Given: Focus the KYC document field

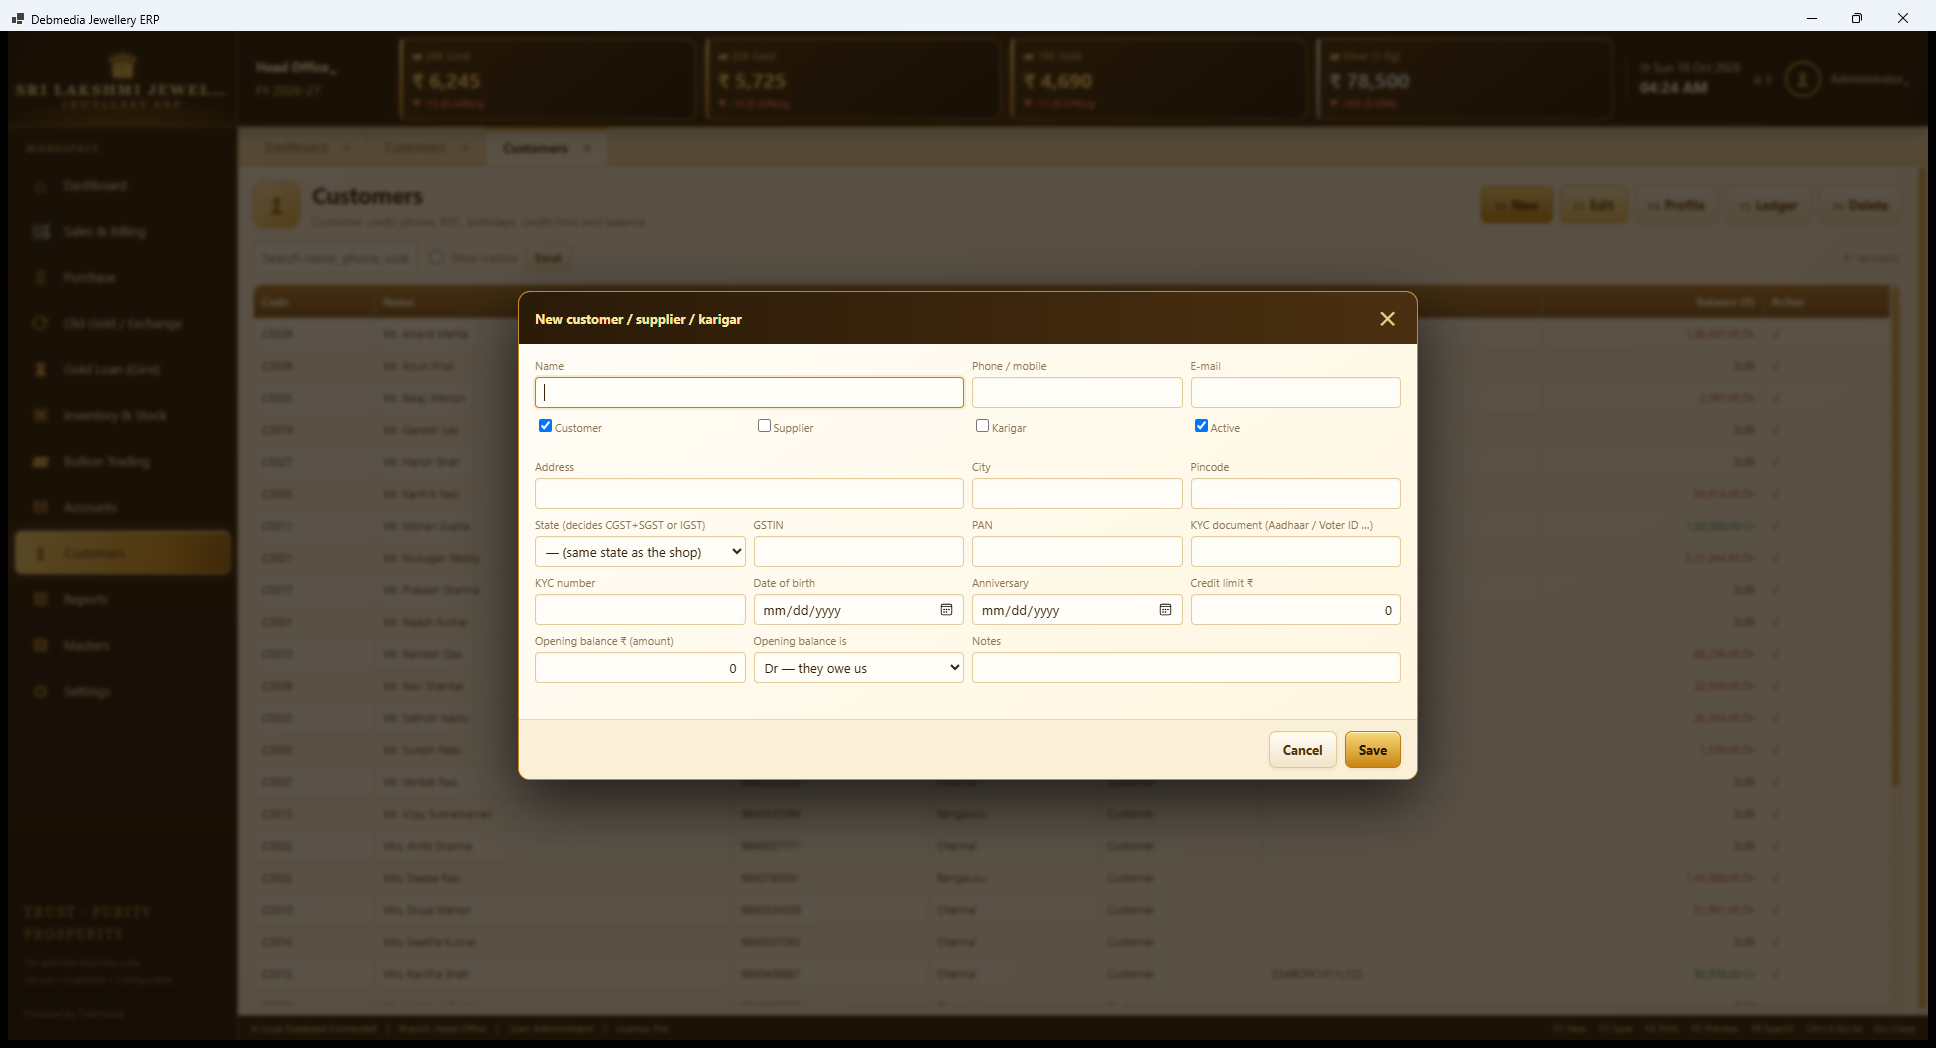Looking at the screenshot, I should tap(1295, 552).
